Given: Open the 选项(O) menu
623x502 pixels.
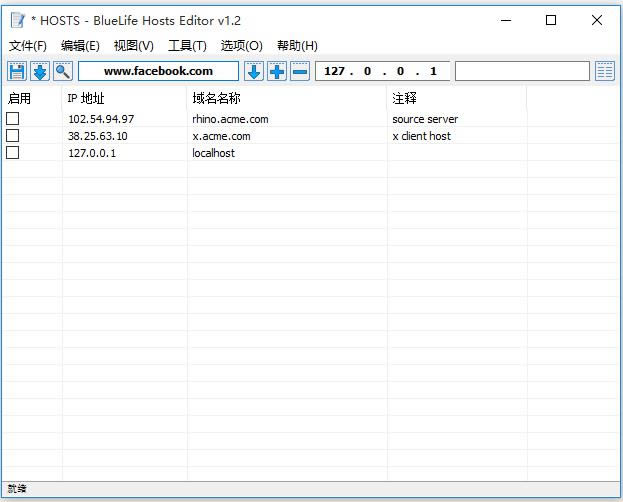Looking at the screenshot, I should coord(242,46).
